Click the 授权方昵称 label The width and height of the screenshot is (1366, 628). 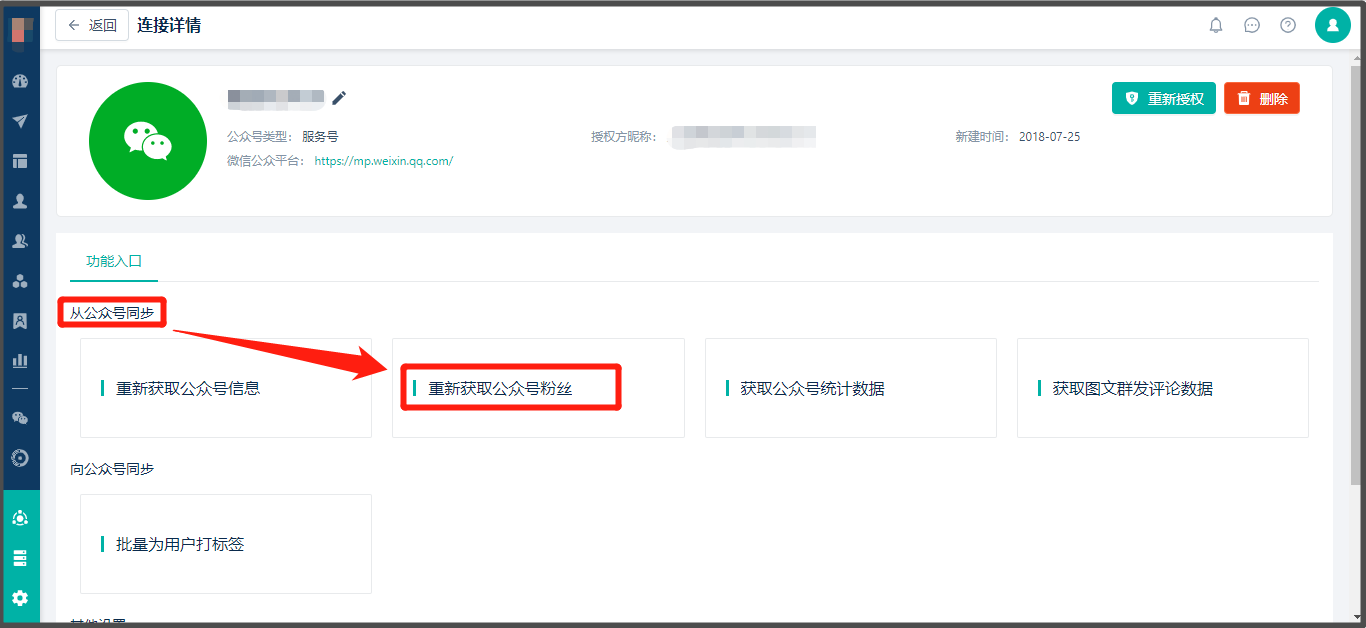coord(624,137)
